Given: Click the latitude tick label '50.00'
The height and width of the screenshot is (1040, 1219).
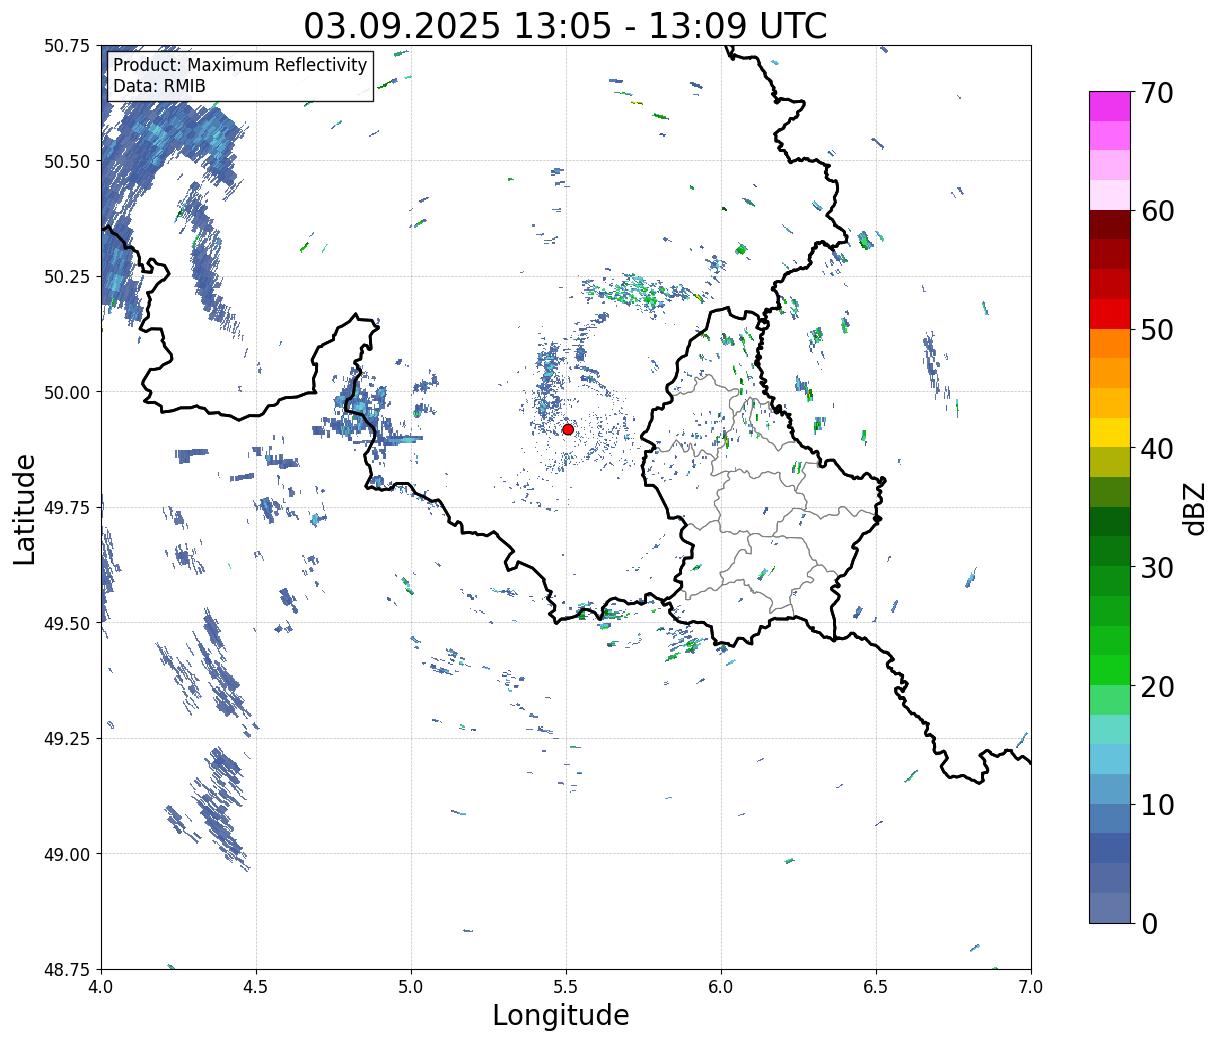Looking at the screenshot, I should click(67, 392).
